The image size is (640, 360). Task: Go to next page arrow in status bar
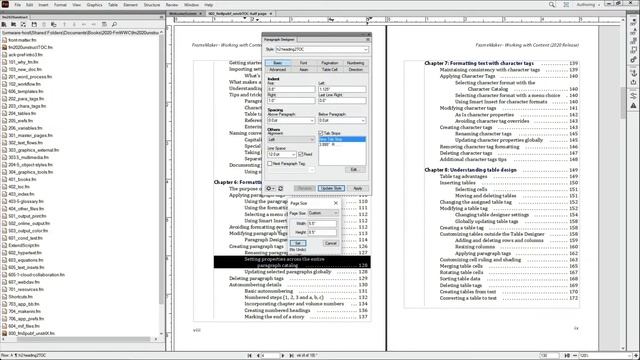click(283, 356)
